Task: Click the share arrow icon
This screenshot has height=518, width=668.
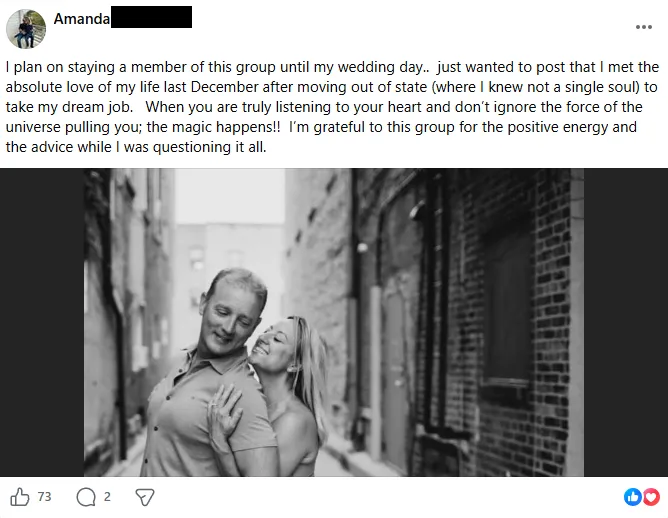Action: tap(144, 497)
